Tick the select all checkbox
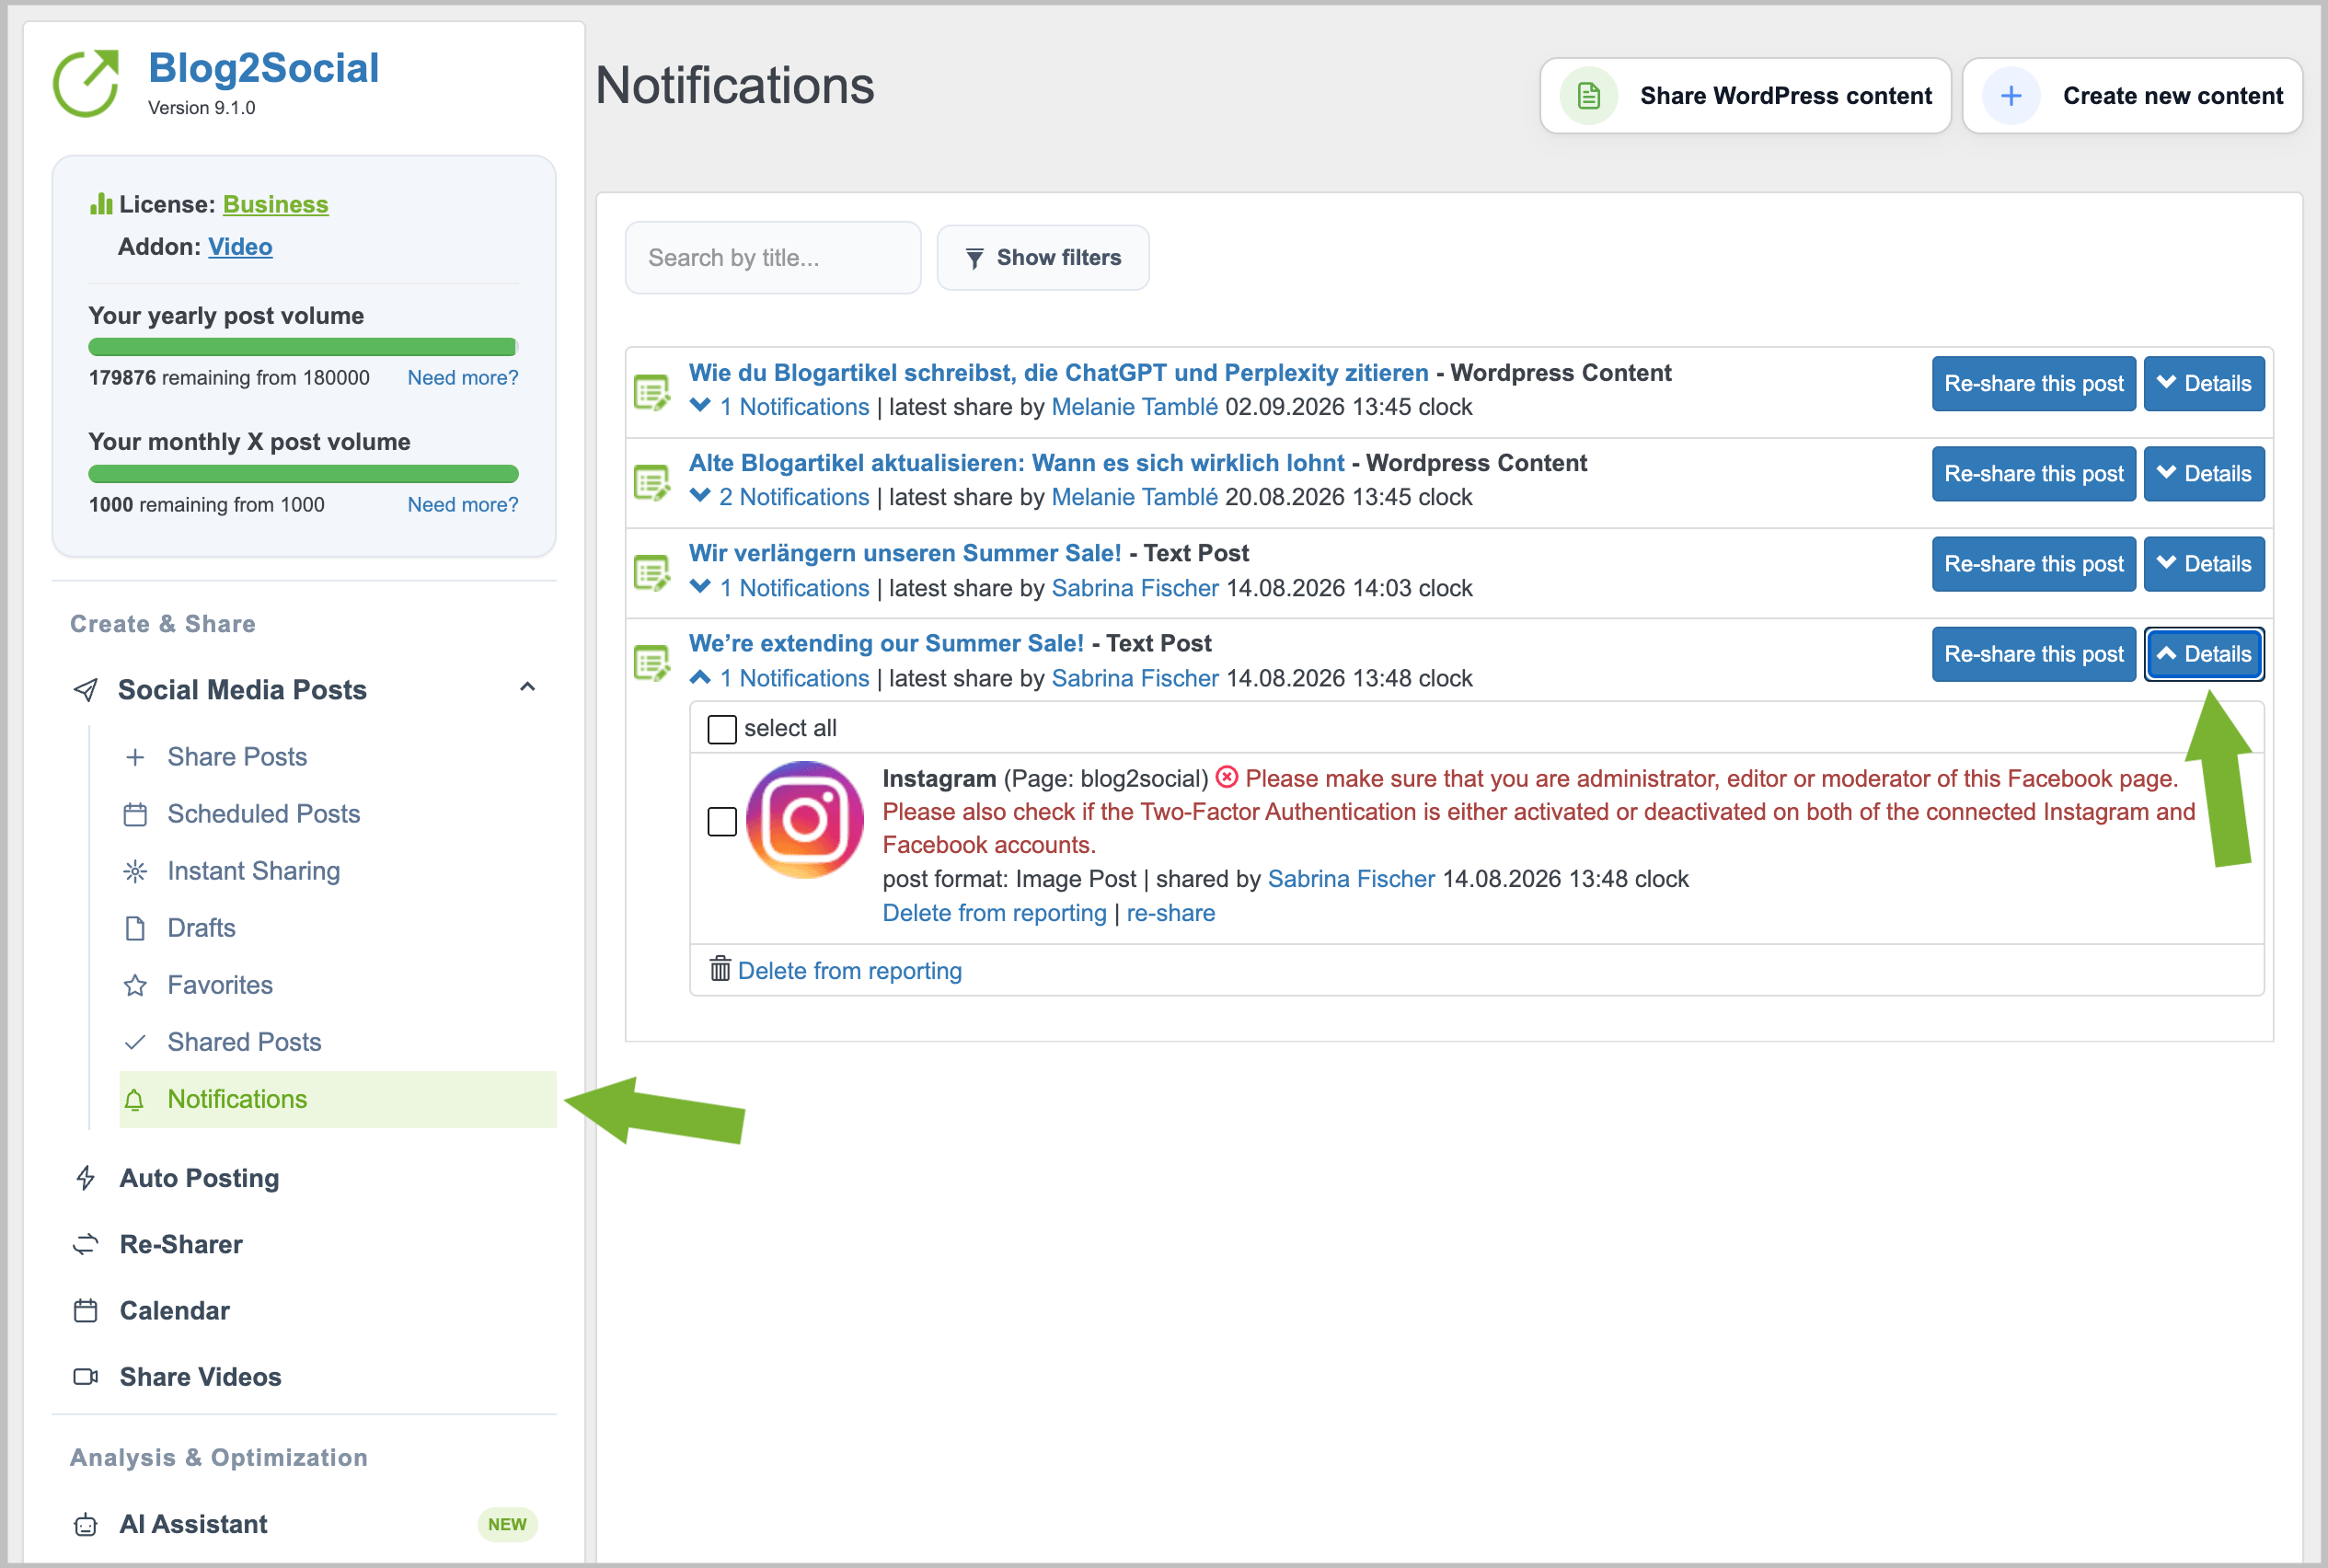Screen dimensions: 2328x1568 coord(722,729)
